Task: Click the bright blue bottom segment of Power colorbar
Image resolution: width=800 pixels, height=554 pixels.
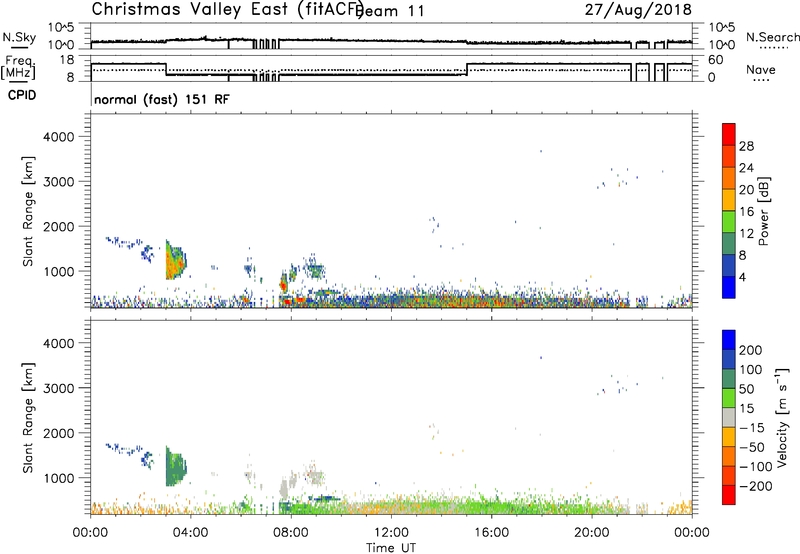Action: (729, 287)
